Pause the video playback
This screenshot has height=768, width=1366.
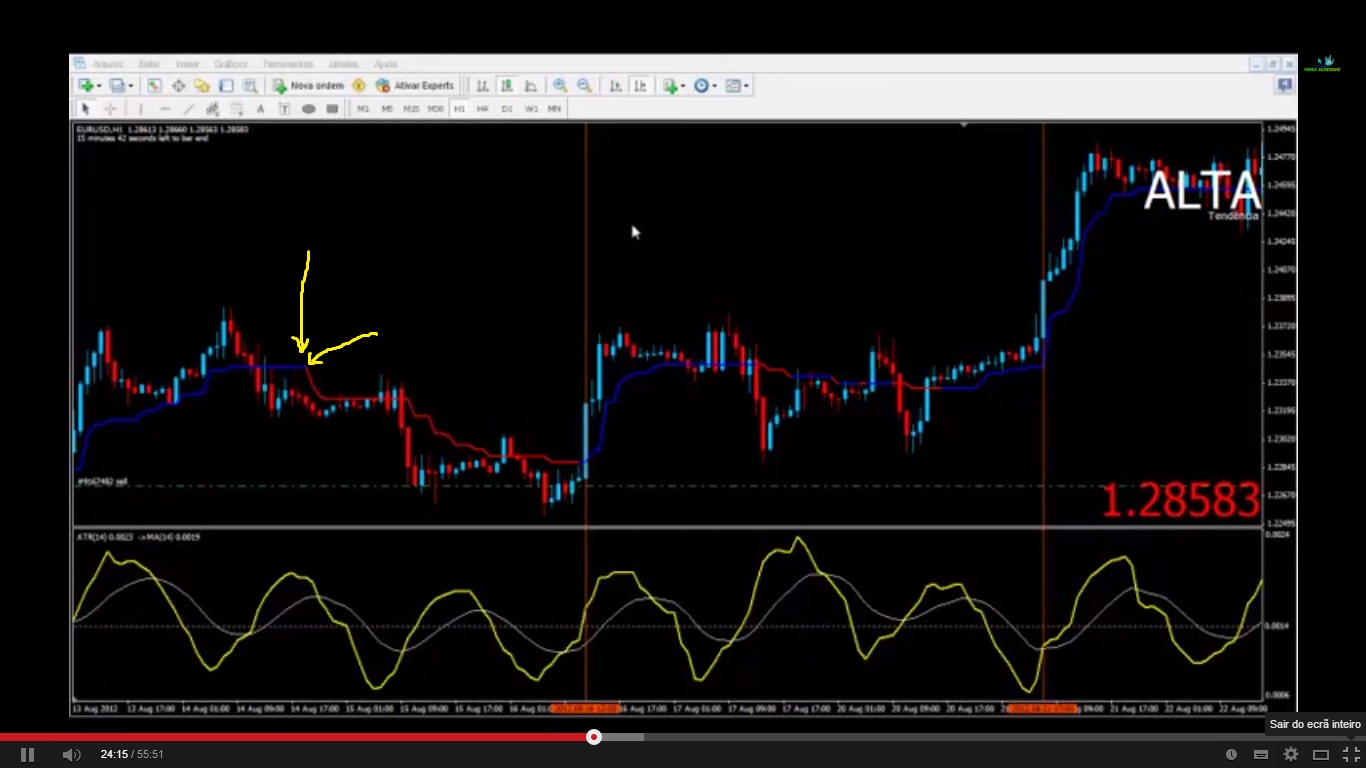(x=28, y=754)
